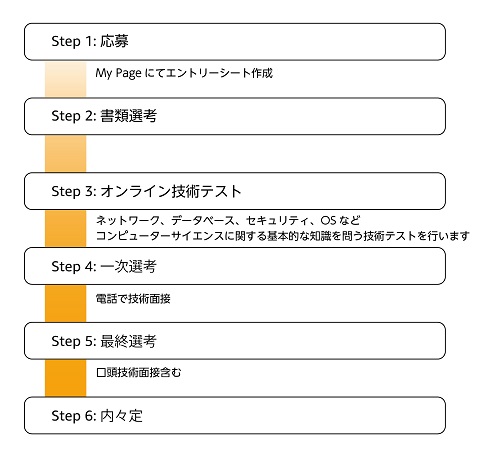The image size is (500, 457).
Task: Select the Step 2: 書類選考 box
Action: pyautogui.click(x=235, y=116)
